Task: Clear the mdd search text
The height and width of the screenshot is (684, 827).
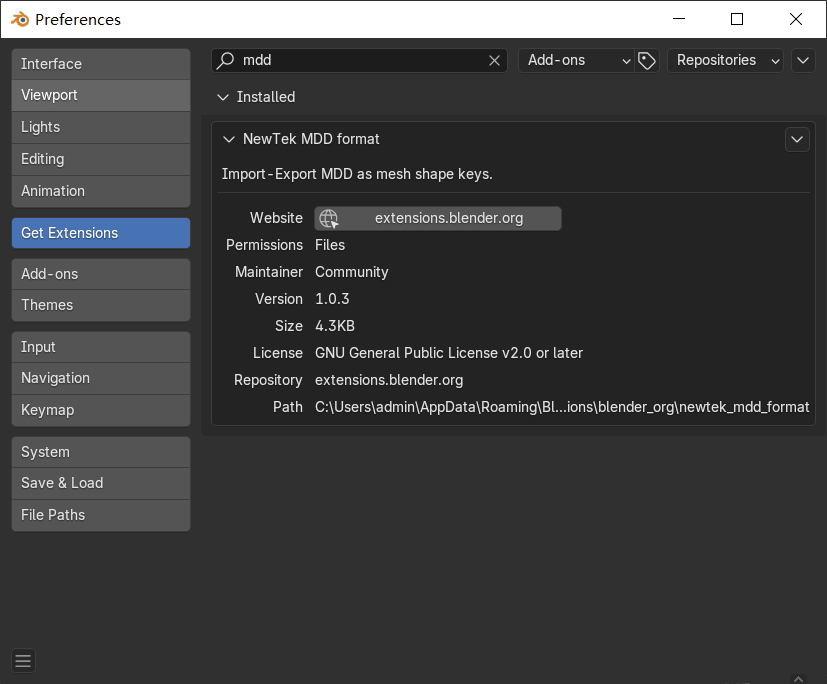Action: (x=494, y=61)
